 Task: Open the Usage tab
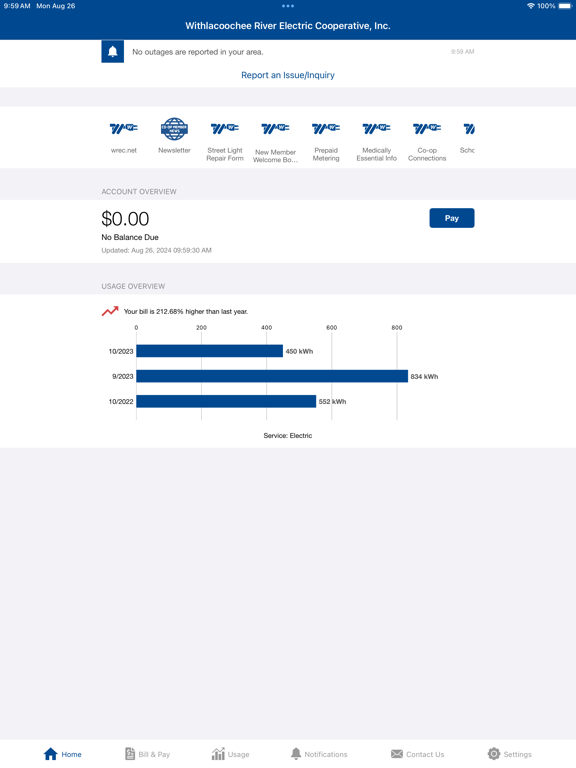click(x=231, y=754)
